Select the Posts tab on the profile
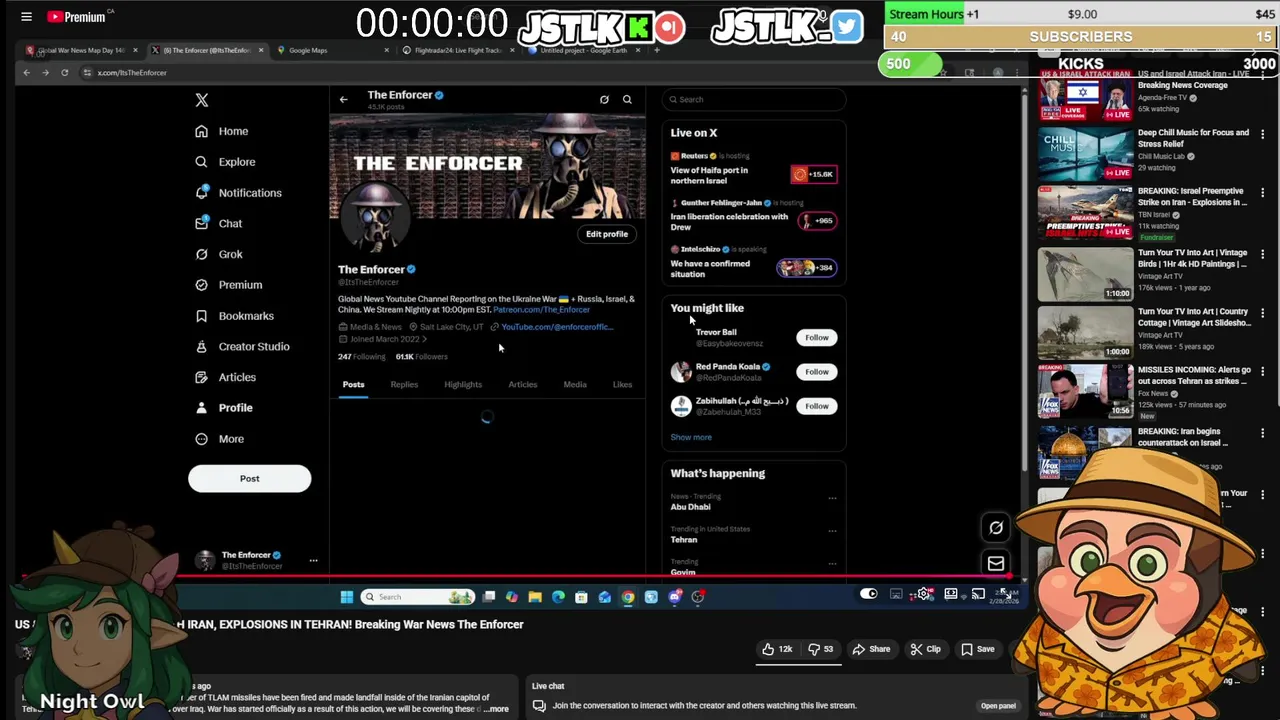 [354, 385]
